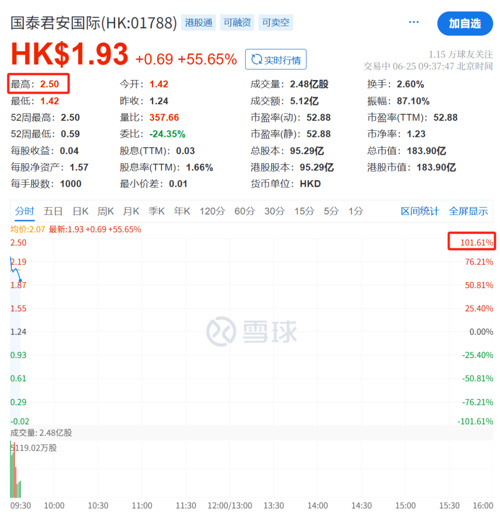This screenshot has width=500, height=519.
Task: Open the 周K chart tab
Action: pos(106,211)
